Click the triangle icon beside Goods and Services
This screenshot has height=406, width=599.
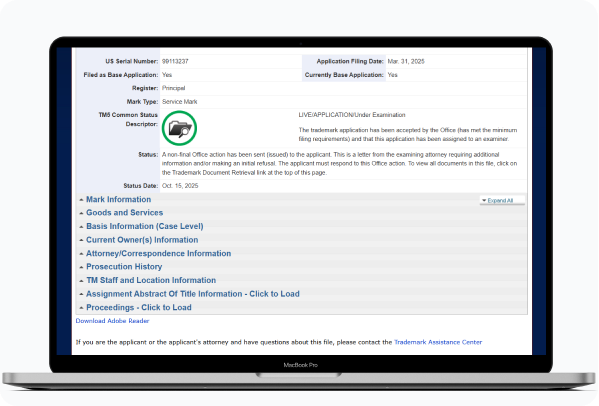81,213
